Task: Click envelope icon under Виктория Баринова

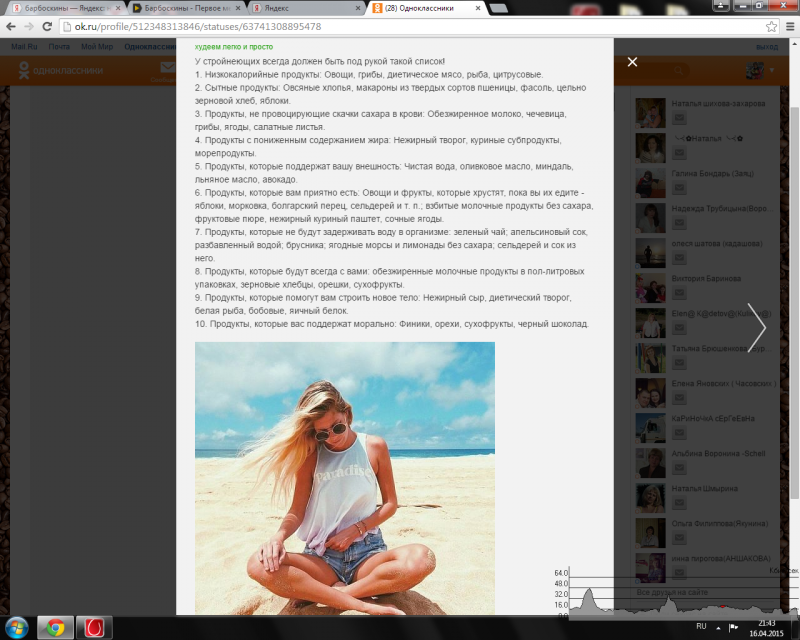Action: (x=679, y=293)
